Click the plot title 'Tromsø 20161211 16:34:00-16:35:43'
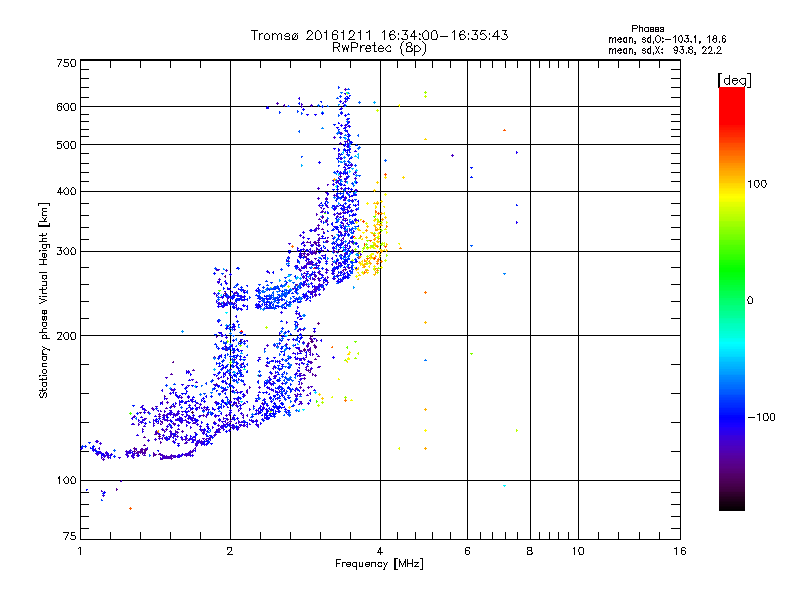 point(379,35)
